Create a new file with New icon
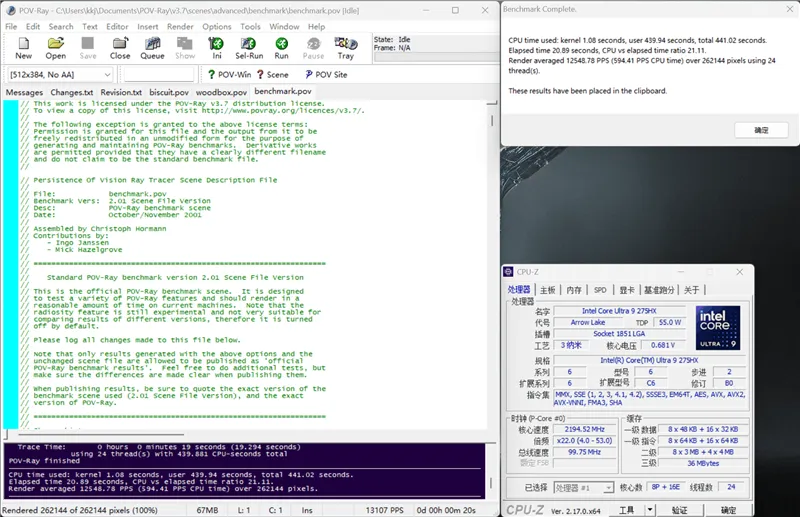Image resolution: width=800 pixels, height=517 pixels. (23, 48)
